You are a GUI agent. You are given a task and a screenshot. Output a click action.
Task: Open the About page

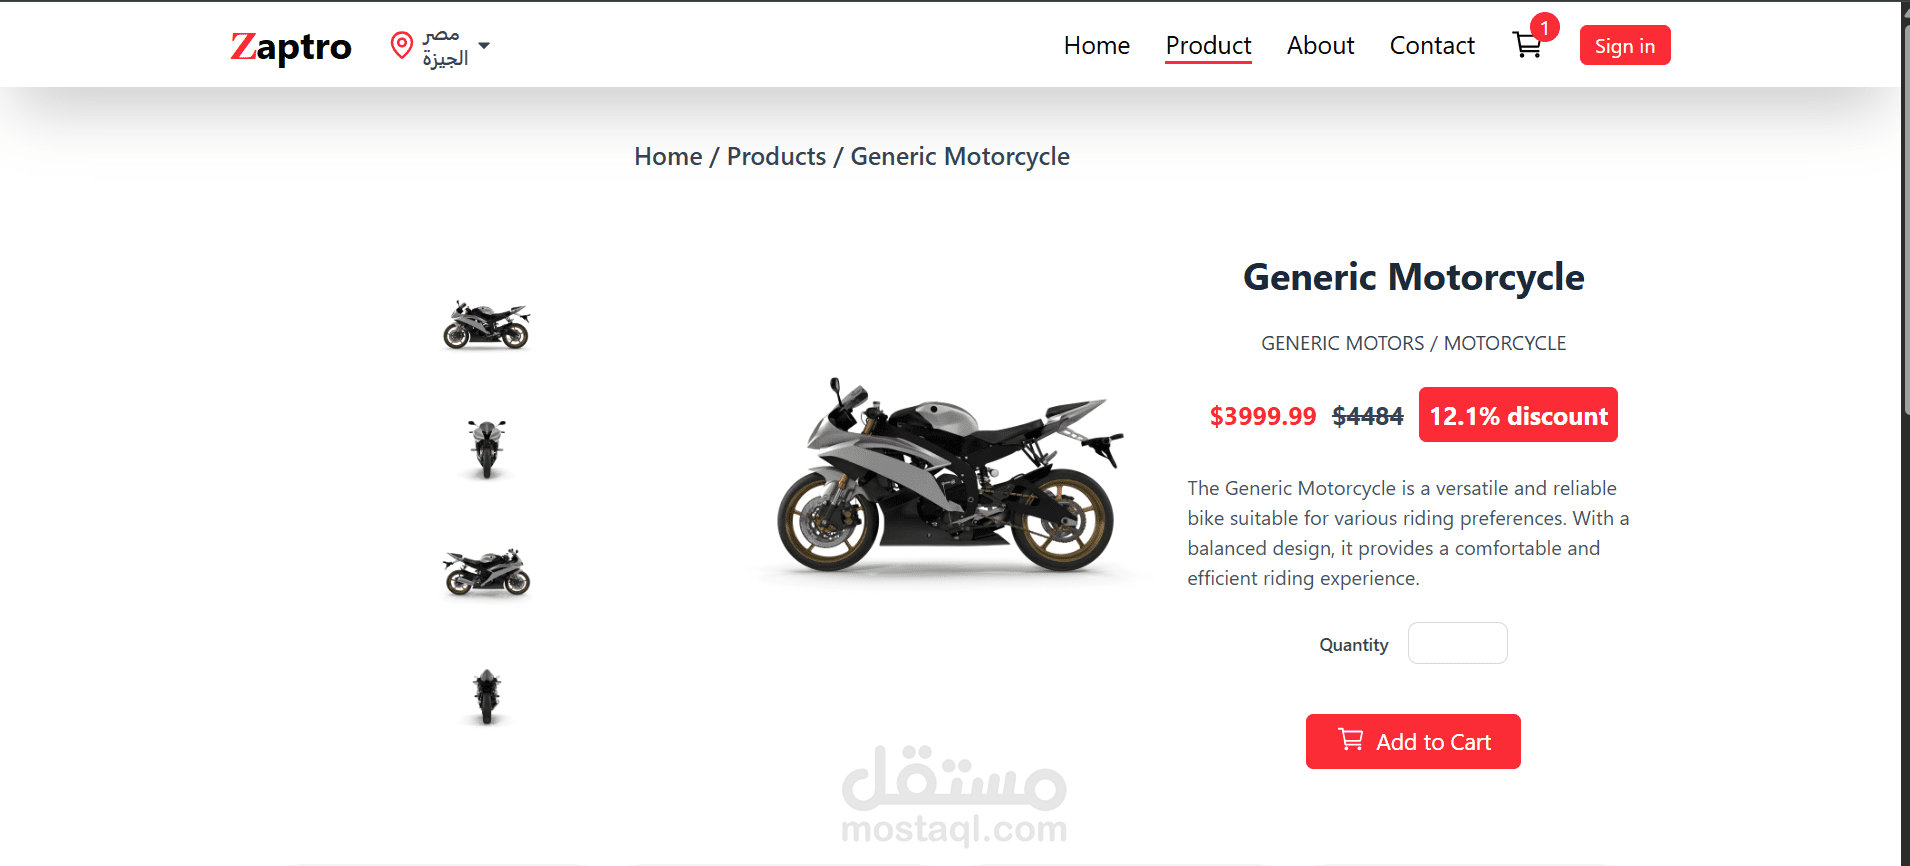click(1320, 45)
